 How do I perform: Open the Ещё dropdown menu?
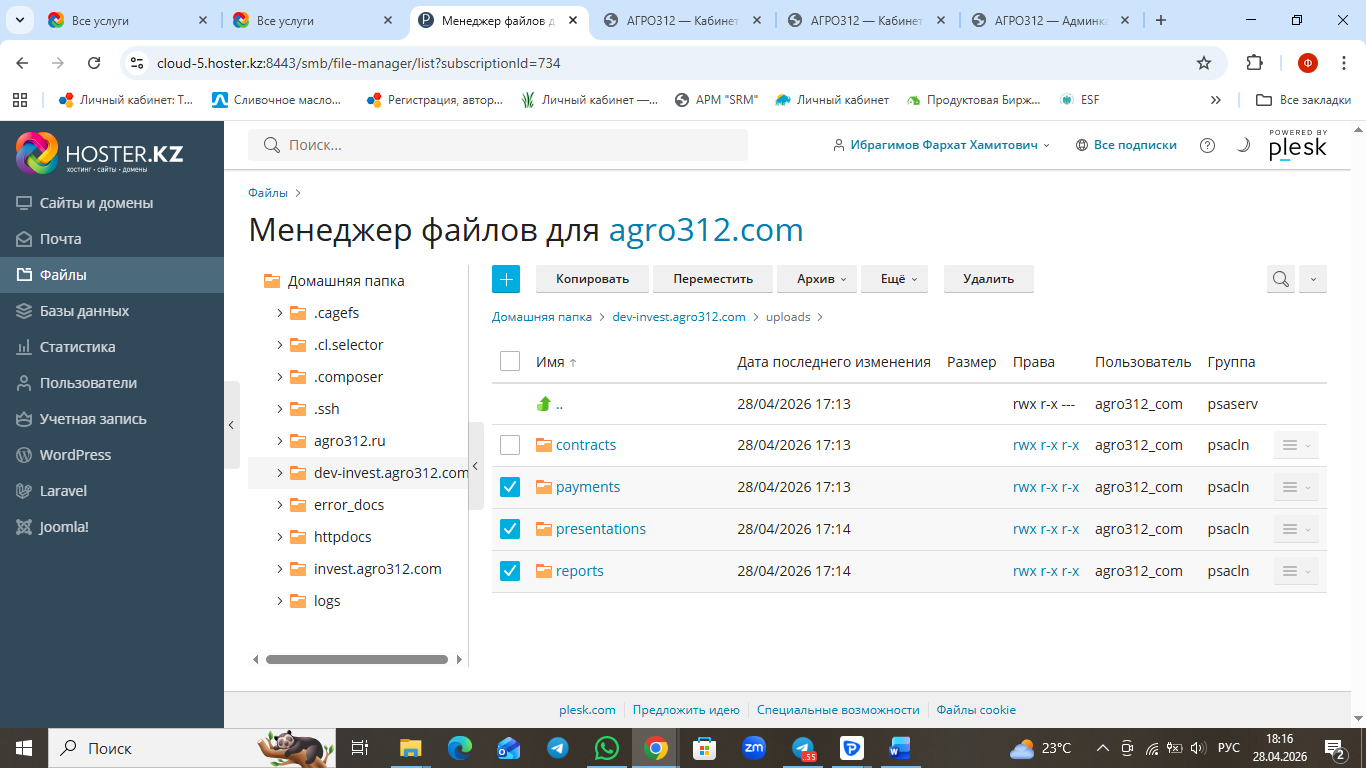(896, 279)
